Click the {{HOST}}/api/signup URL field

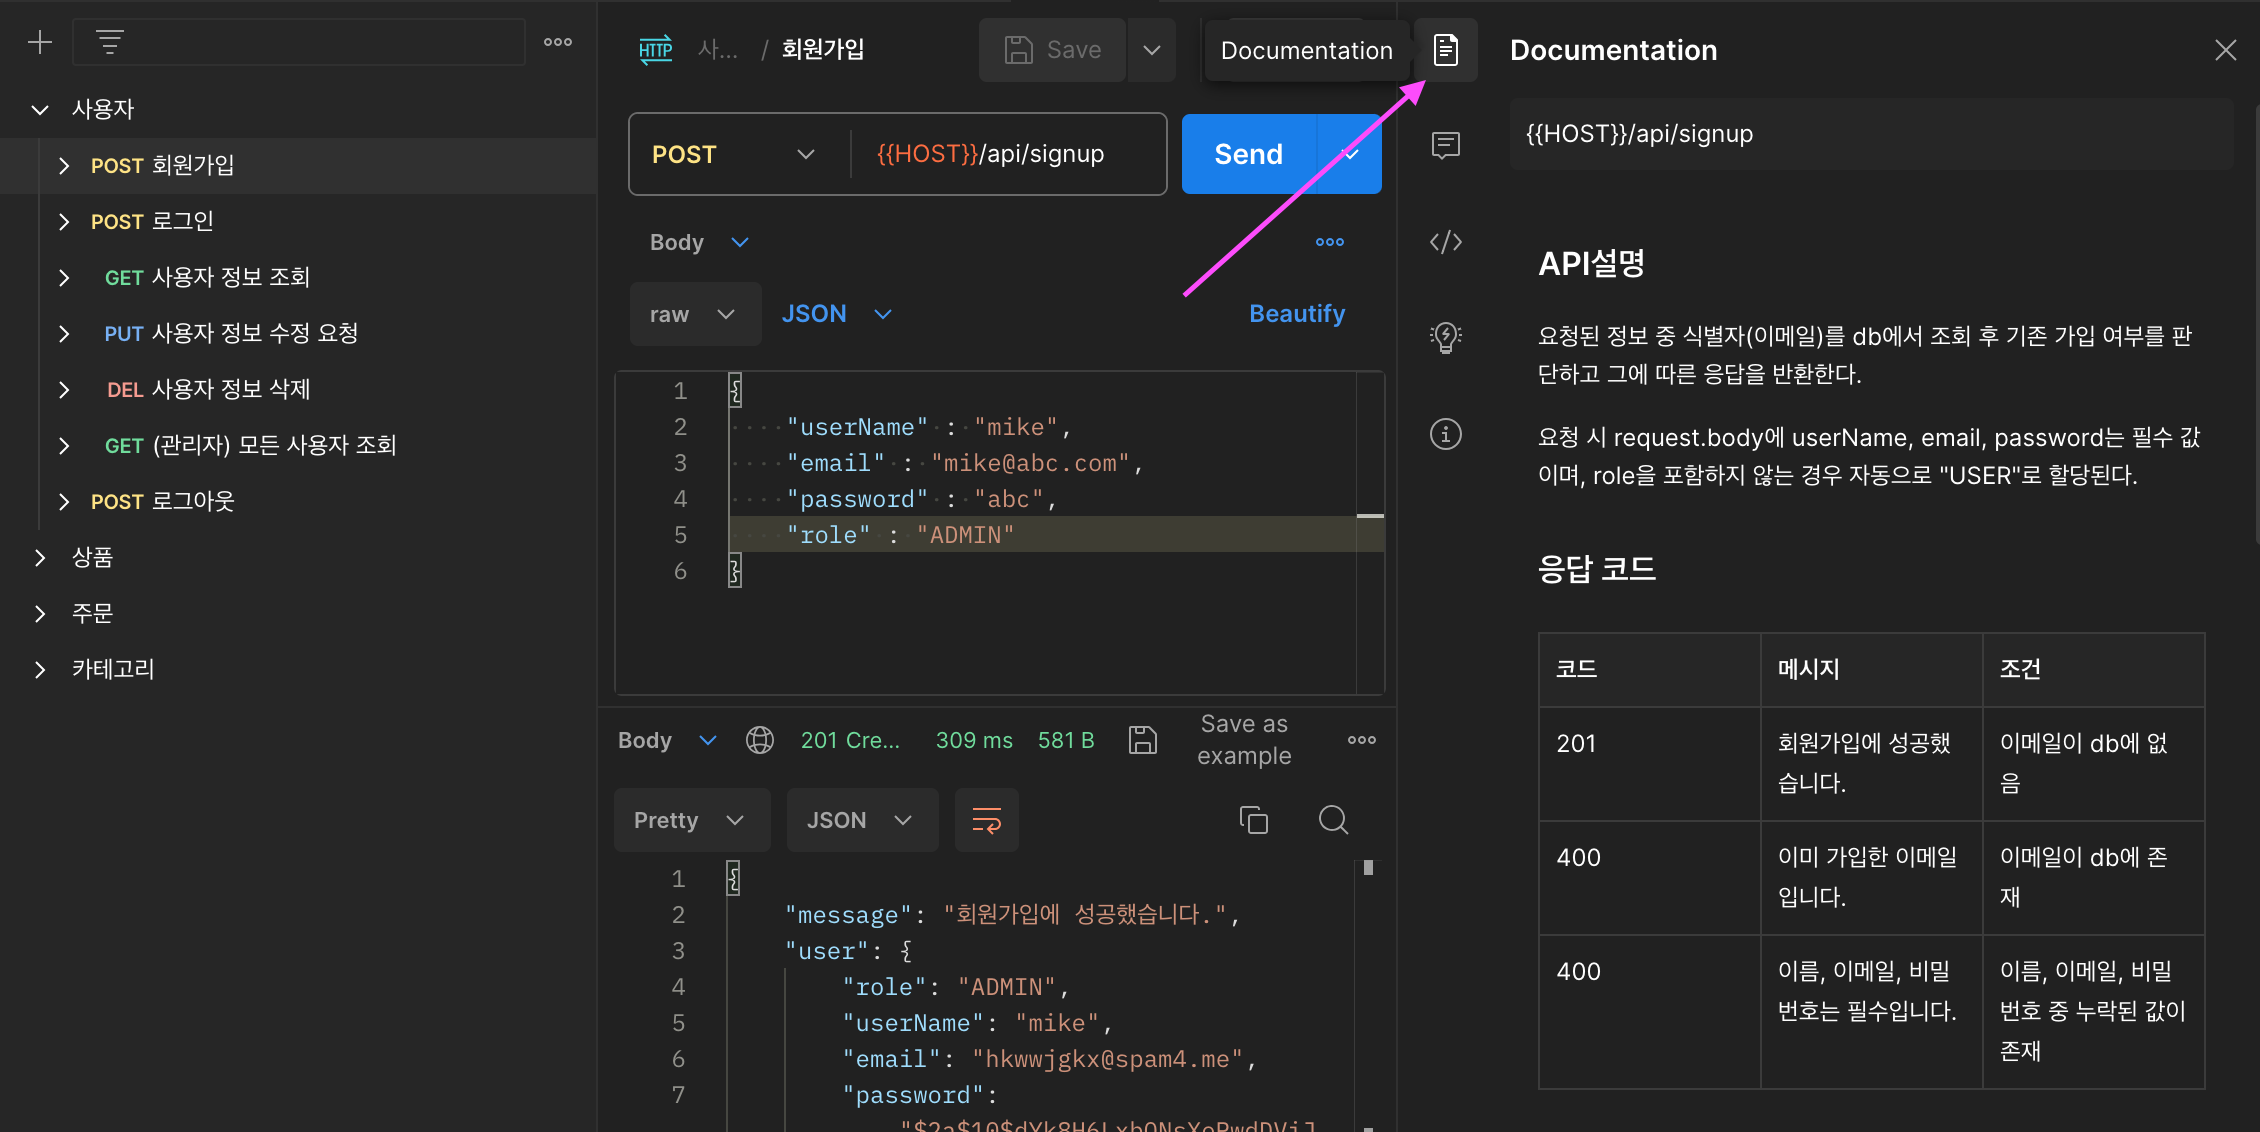[x=1008, y=154]
